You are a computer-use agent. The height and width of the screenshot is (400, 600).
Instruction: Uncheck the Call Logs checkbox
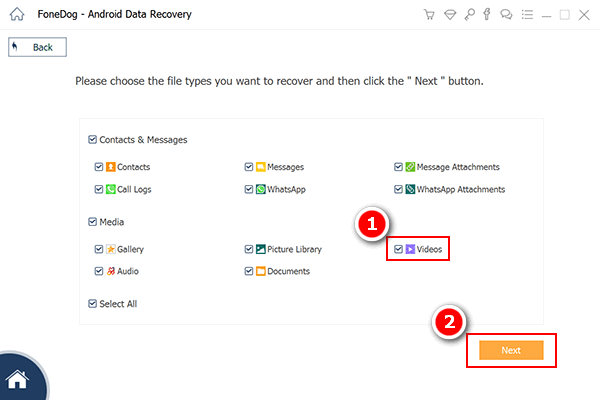click(x=99, y=189)
